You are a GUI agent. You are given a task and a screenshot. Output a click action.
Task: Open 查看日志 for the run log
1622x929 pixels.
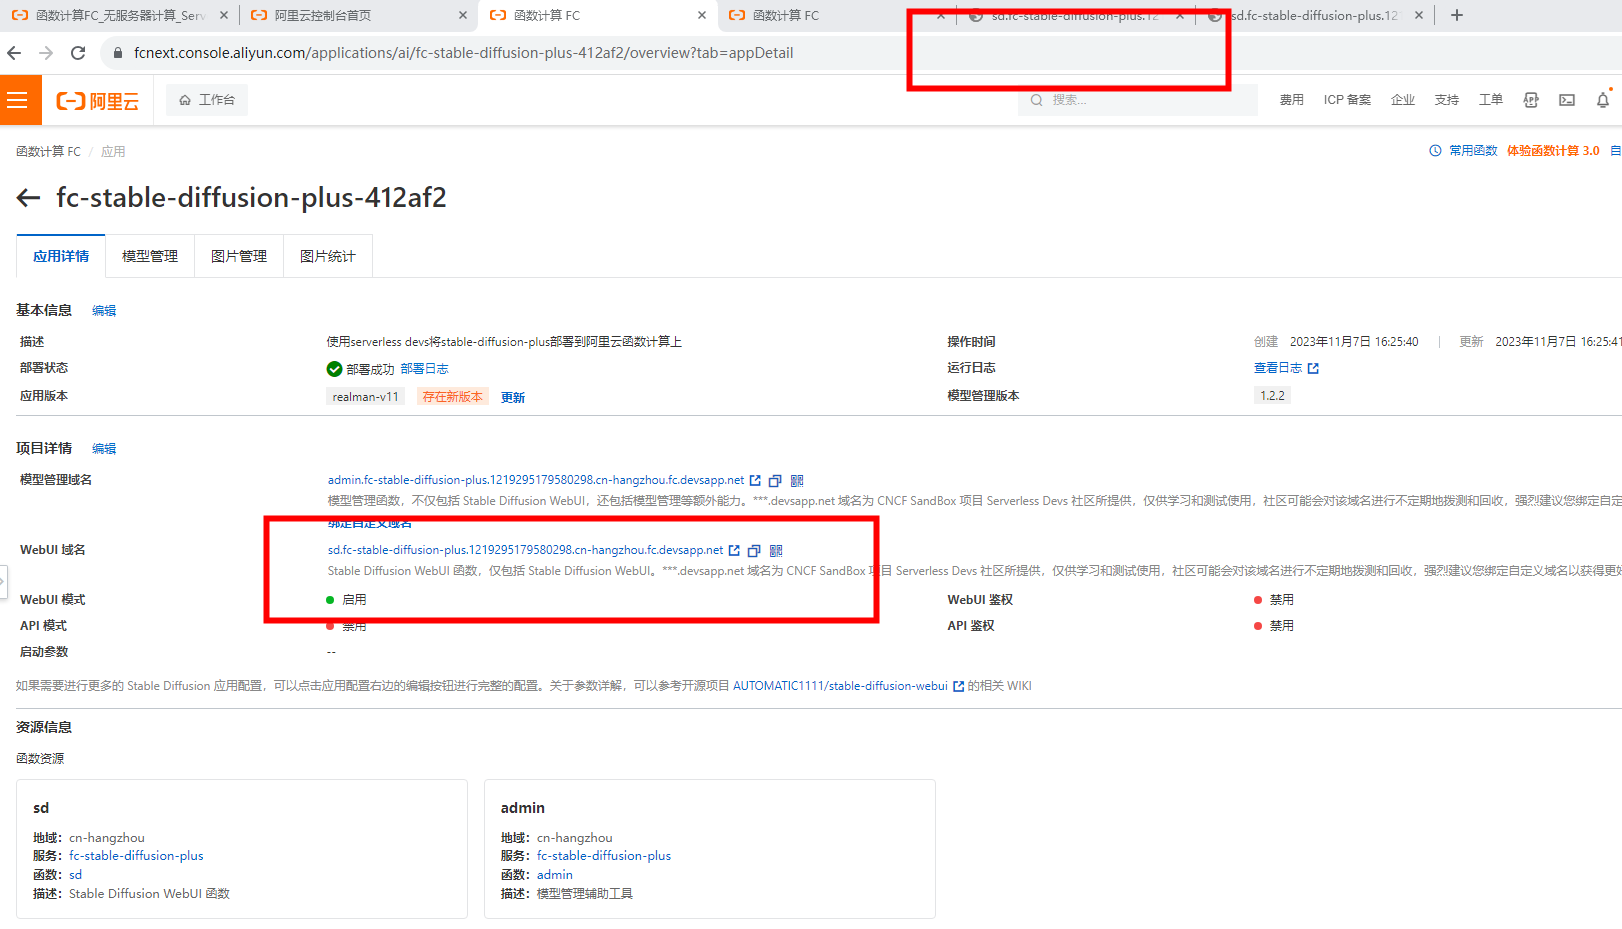[1286, 368]
